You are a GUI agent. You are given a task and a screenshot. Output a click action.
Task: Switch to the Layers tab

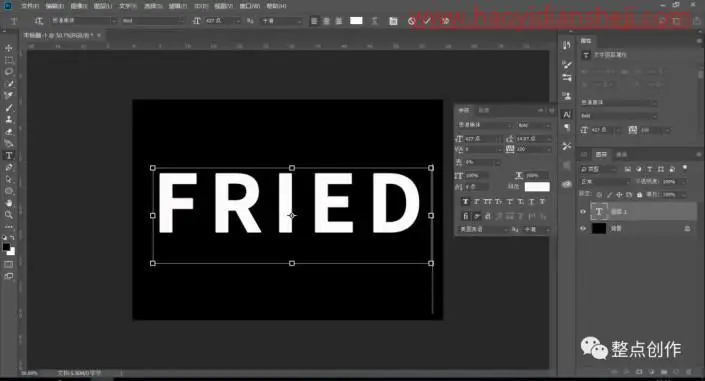pyautogui.click(x=601, y=154)
